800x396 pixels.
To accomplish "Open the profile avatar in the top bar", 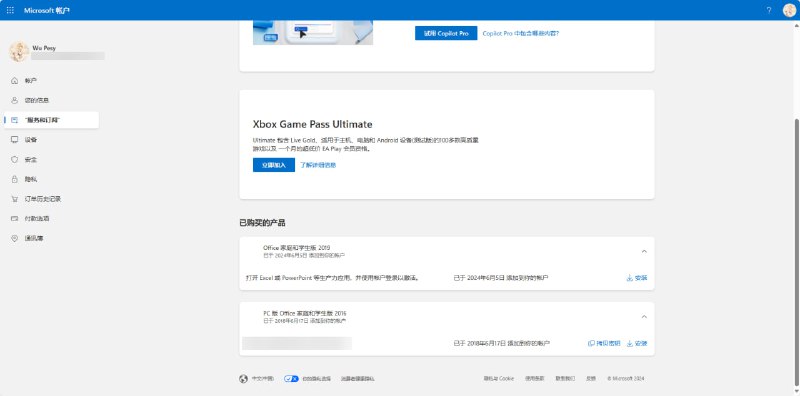I will (789, 10).
